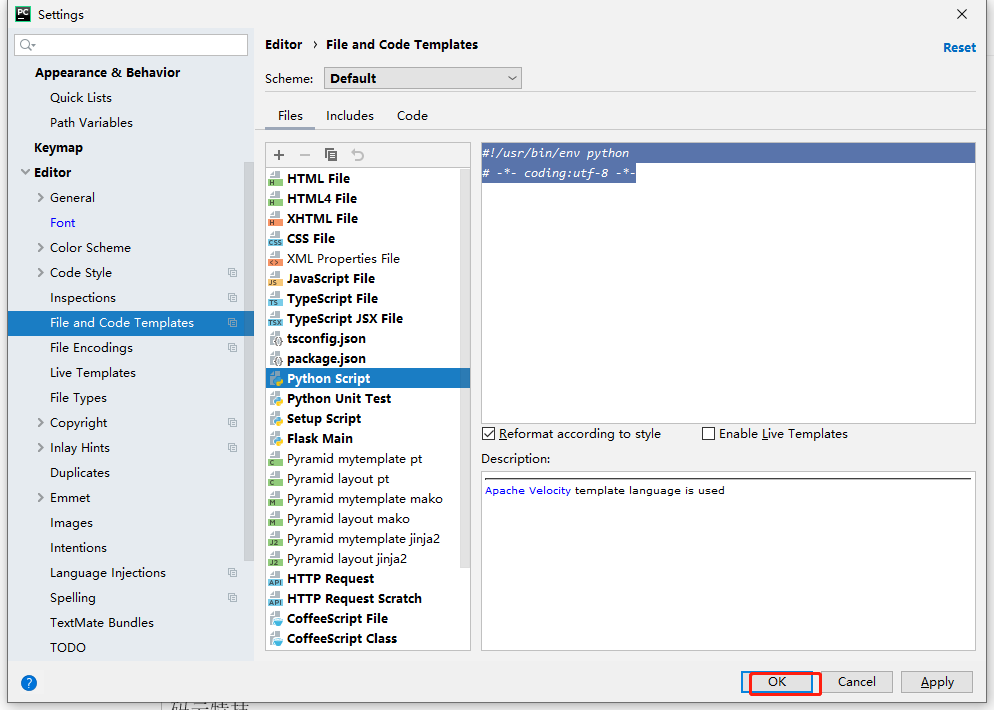
Task: Open the Font settings page
Action: pos(63,223)
